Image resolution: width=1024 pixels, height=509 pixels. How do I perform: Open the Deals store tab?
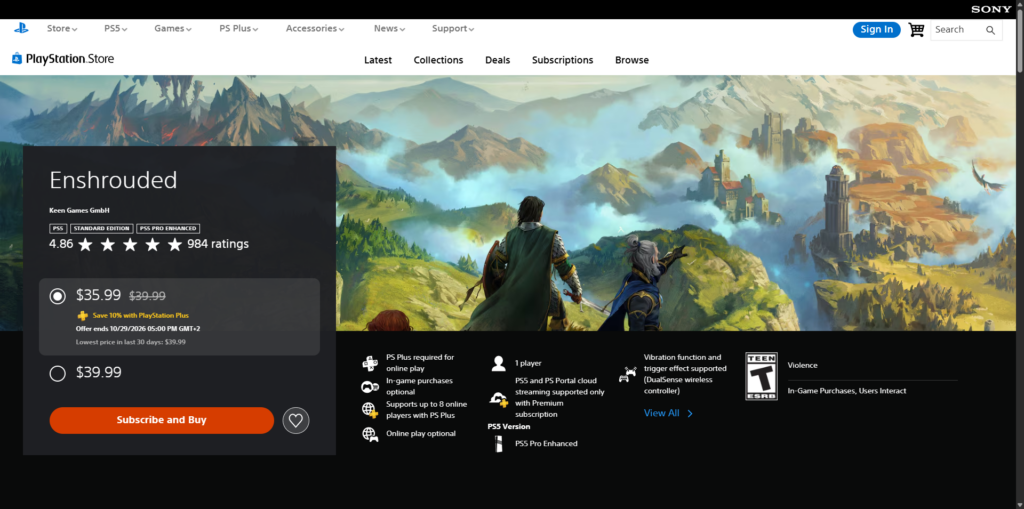coord(498,60)
